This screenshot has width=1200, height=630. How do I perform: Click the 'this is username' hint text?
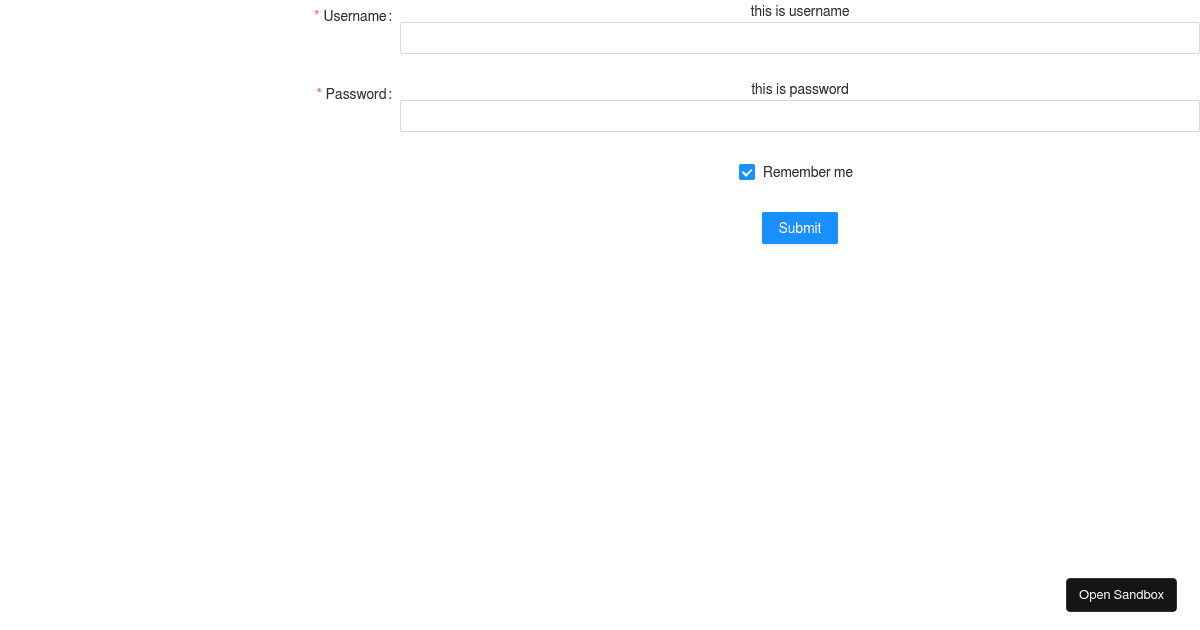pos(800,11)
